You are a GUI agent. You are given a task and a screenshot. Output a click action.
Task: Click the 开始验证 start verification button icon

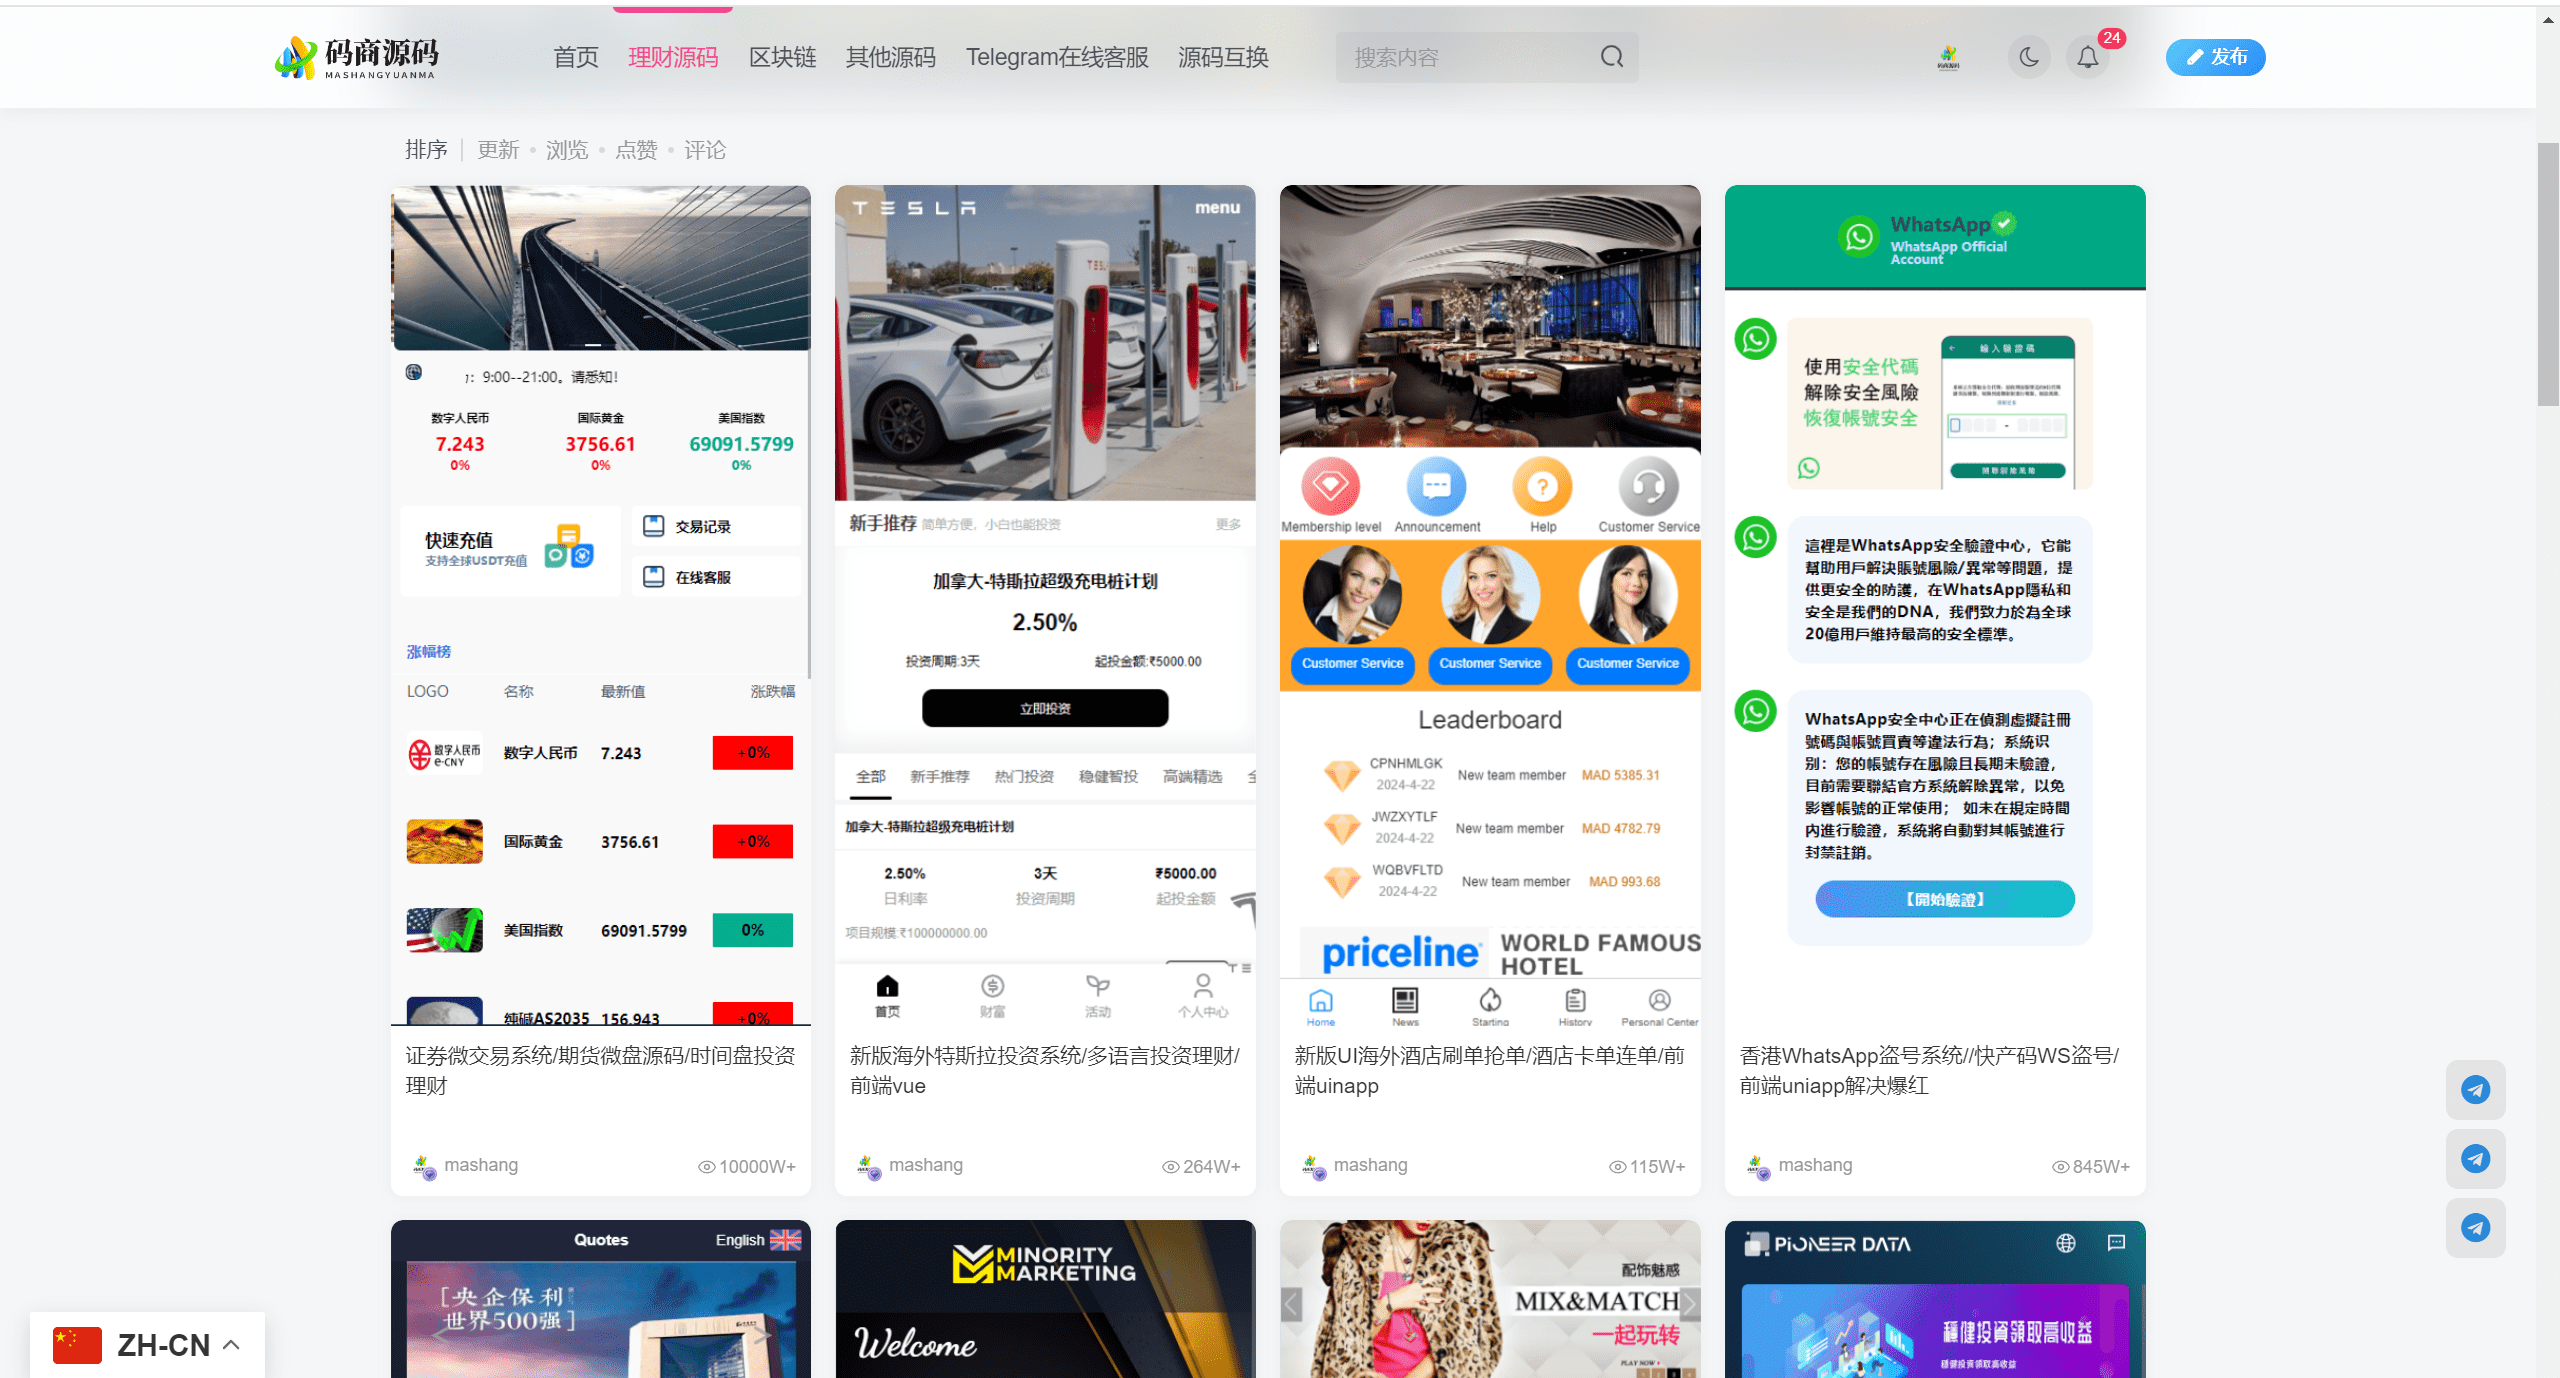pyautogui.click(x=1942, y=901)
